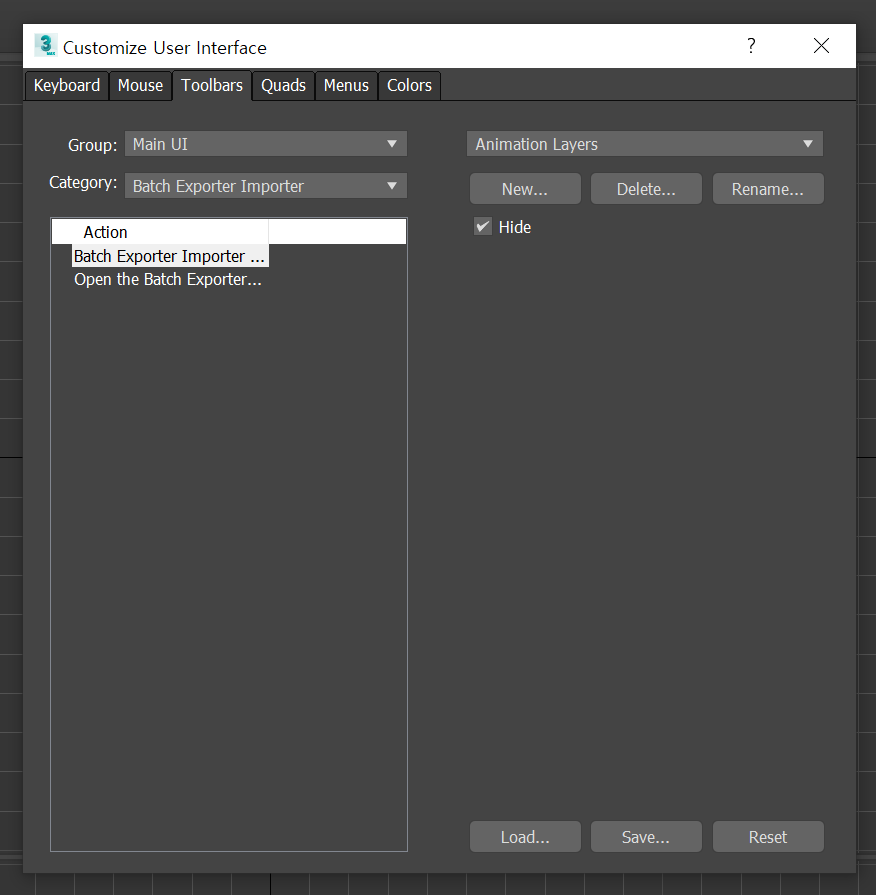Click the question mark help button

(751, 46)
